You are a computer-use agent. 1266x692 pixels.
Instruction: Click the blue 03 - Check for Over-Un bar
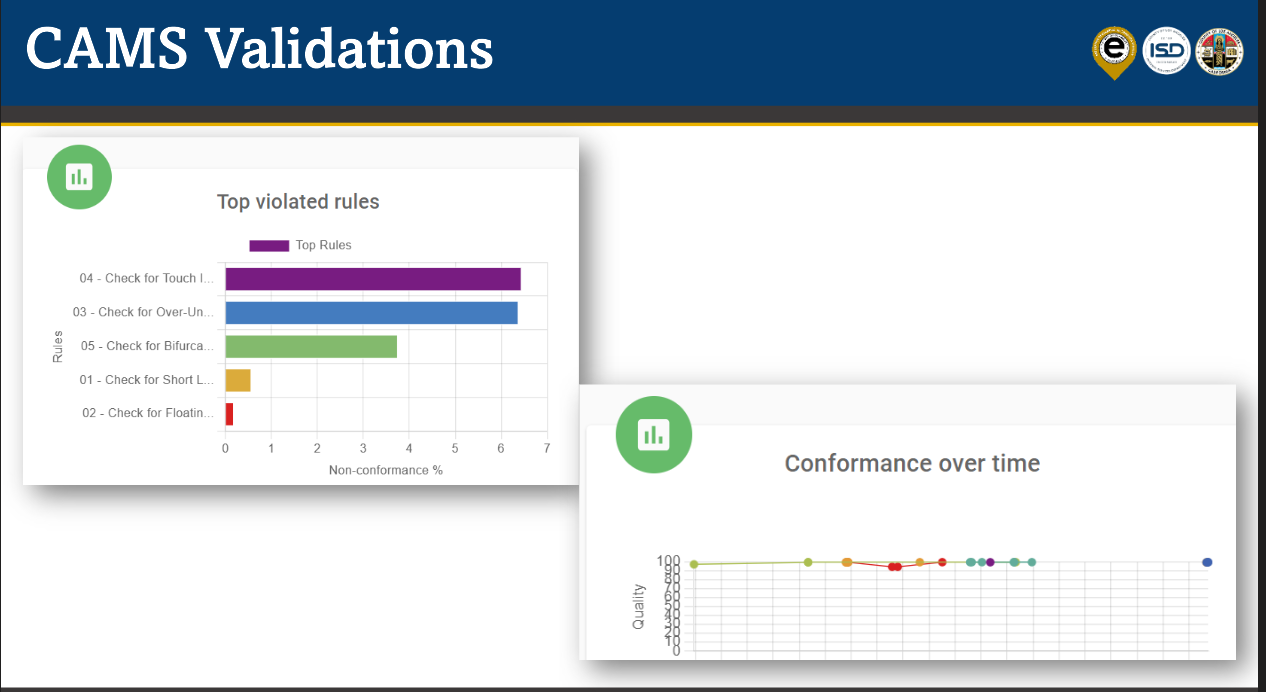371,312
